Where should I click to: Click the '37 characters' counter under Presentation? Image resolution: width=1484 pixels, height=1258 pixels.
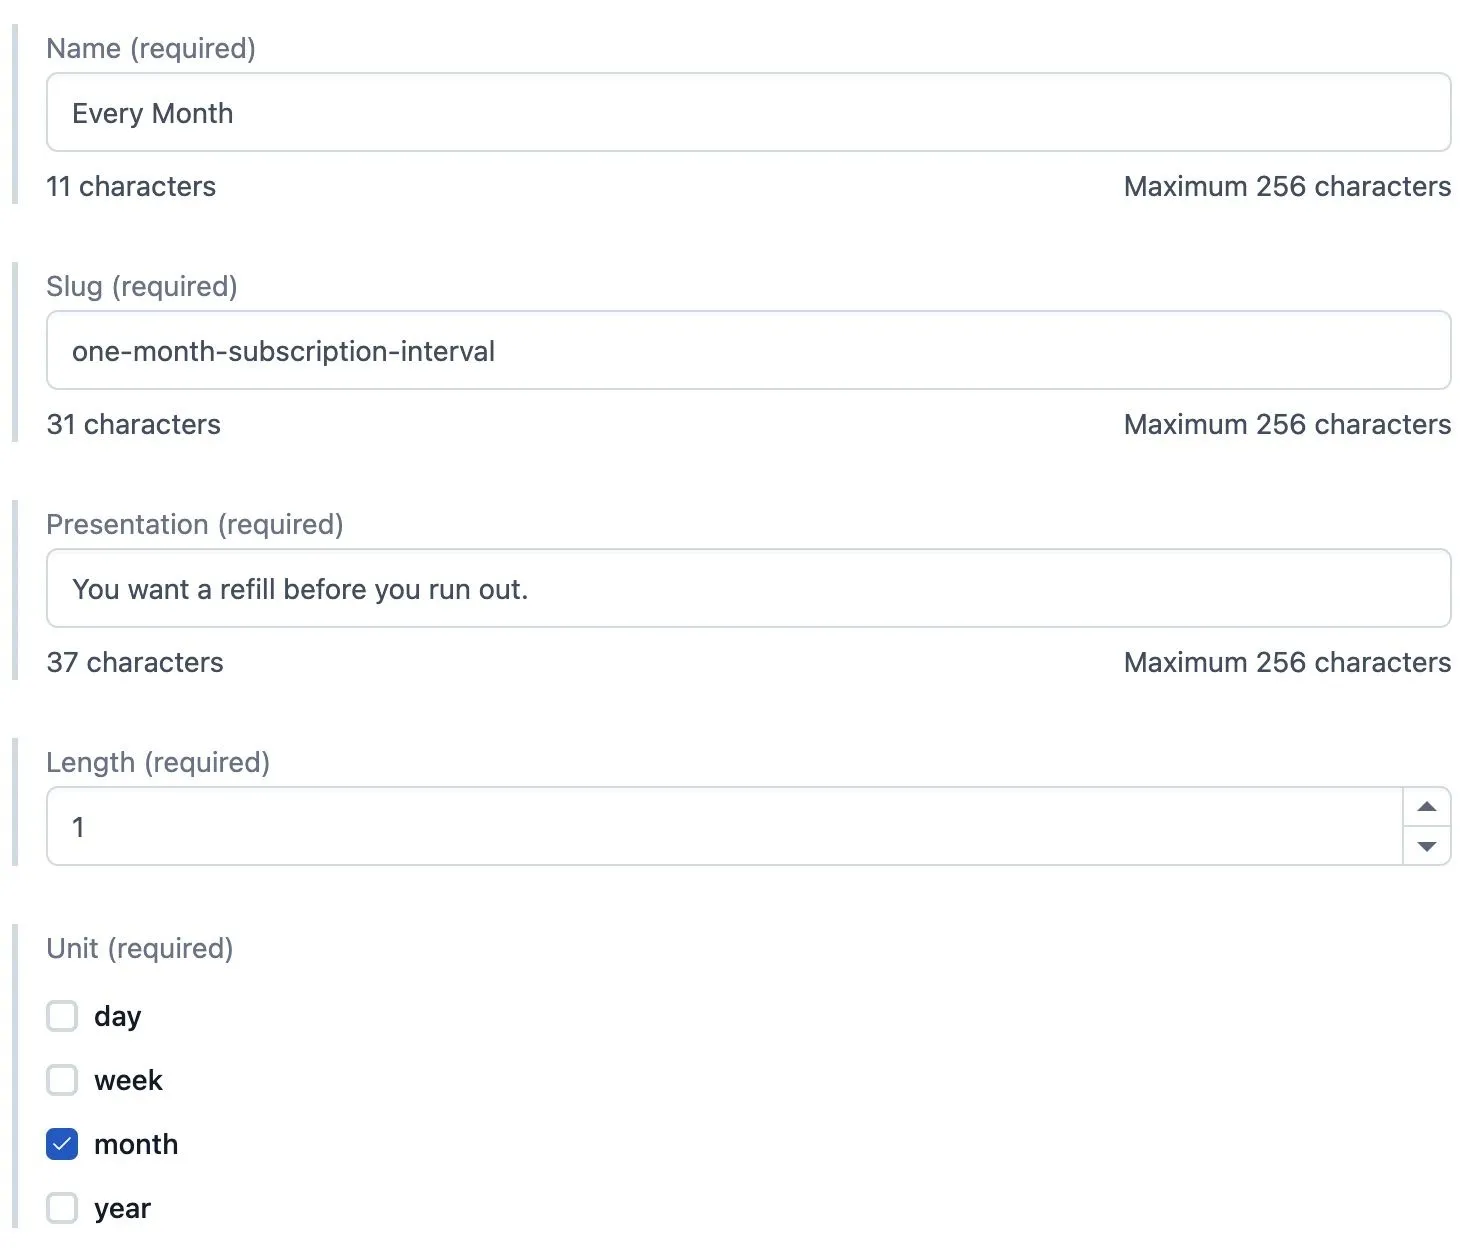pos(135,662)
